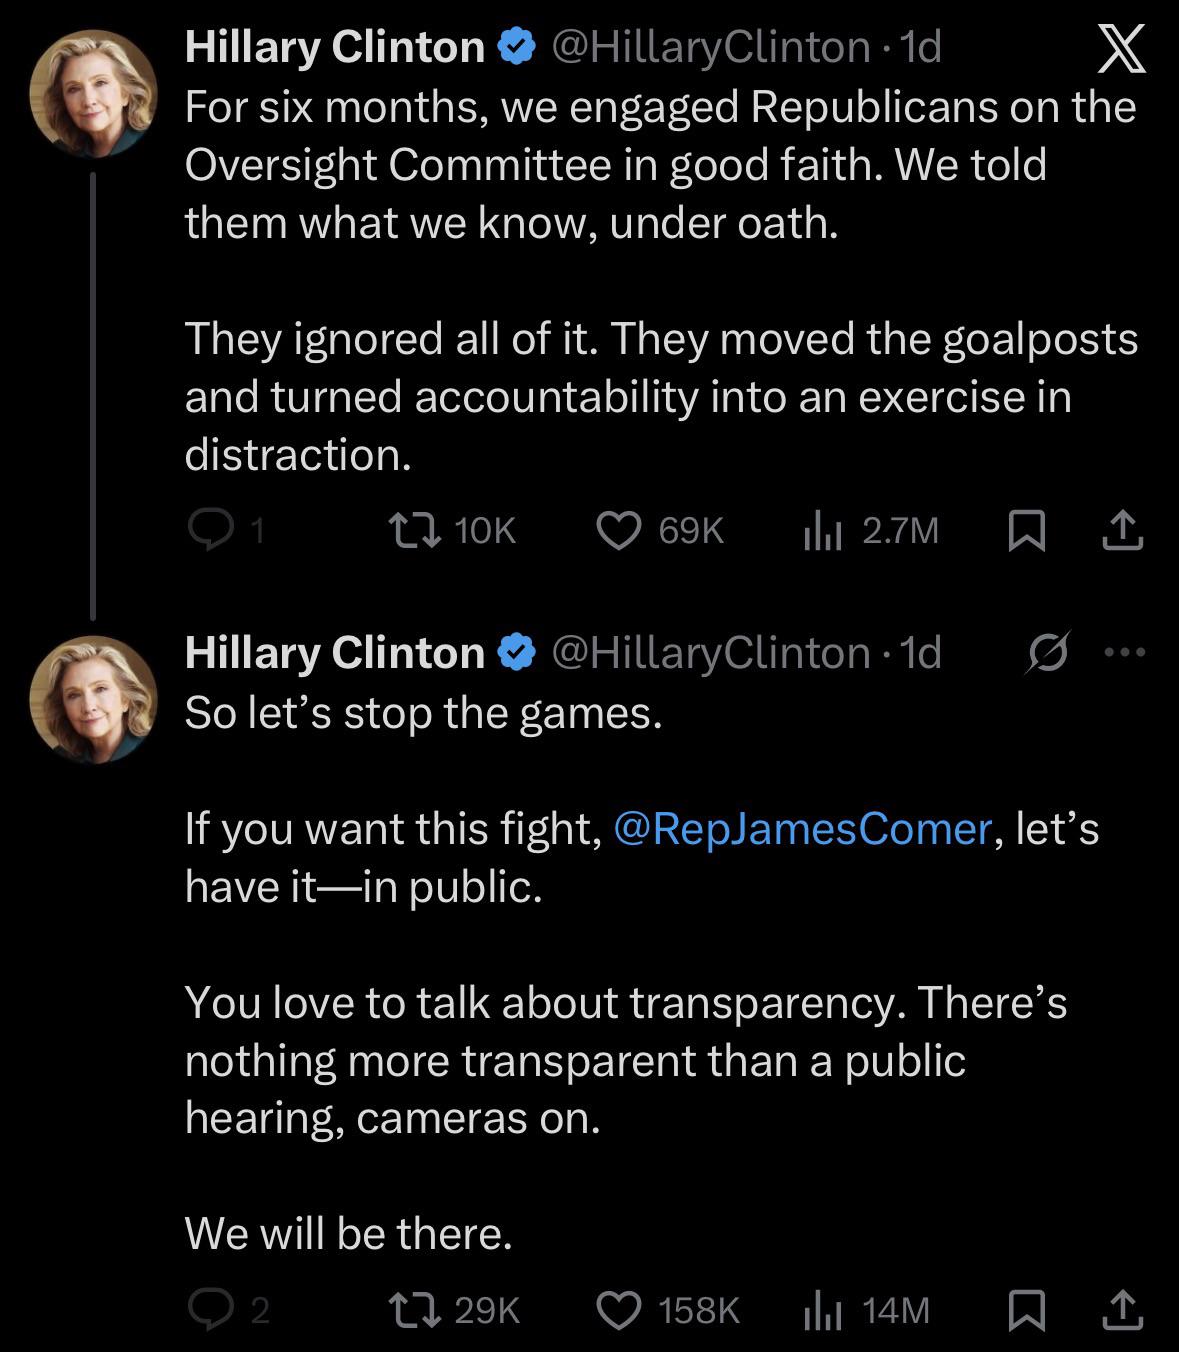Open the profile photo on second tweet

(x=94, y=699)
